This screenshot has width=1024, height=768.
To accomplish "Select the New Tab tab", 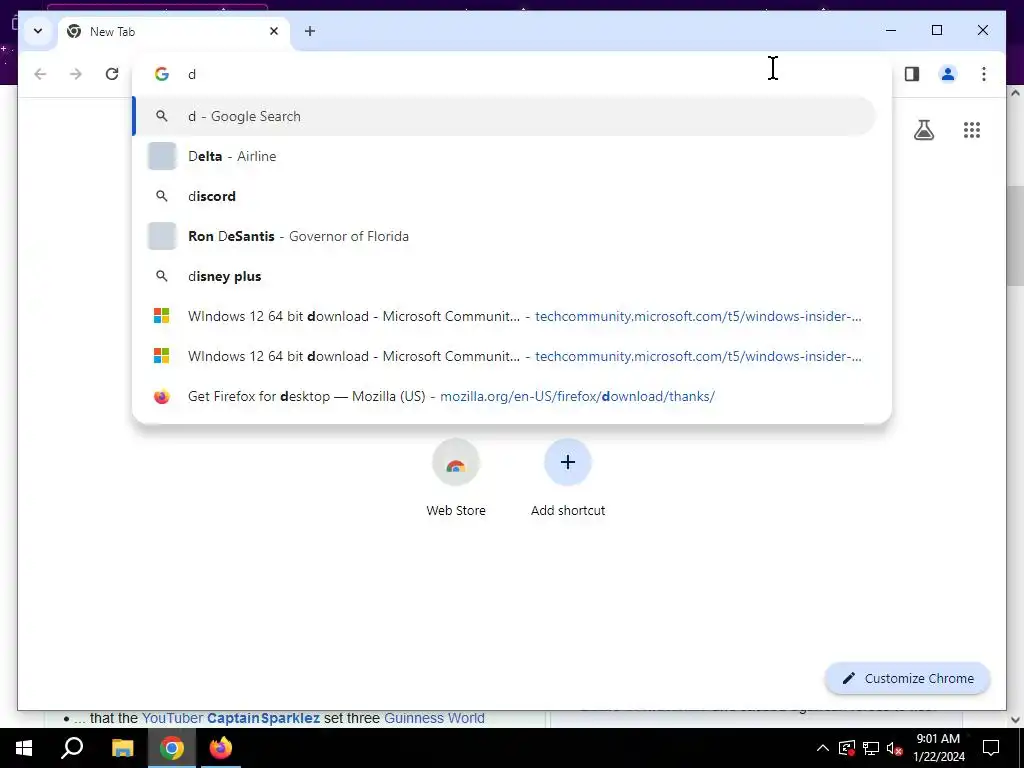I will pyautogui.click(x=174, y=31).
